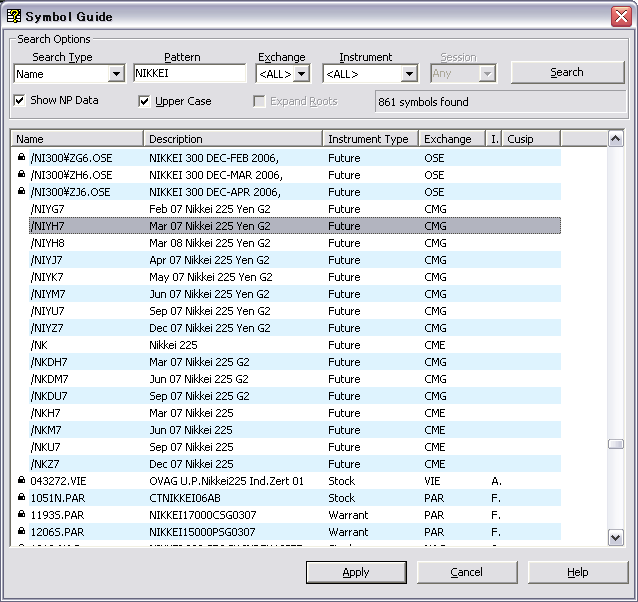
Task: Select the /NIYM7 row
Action: [295, 294]
